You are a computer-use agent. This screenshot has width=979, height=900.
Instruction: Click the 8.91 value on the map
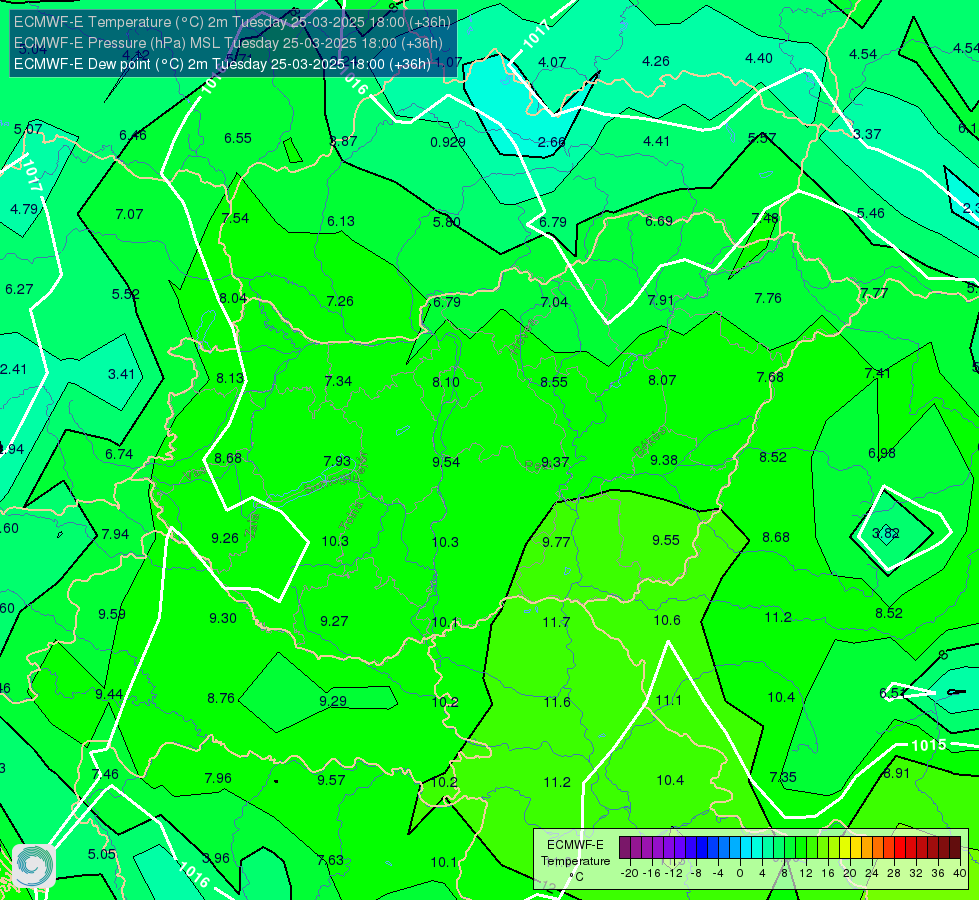(896, 773)
